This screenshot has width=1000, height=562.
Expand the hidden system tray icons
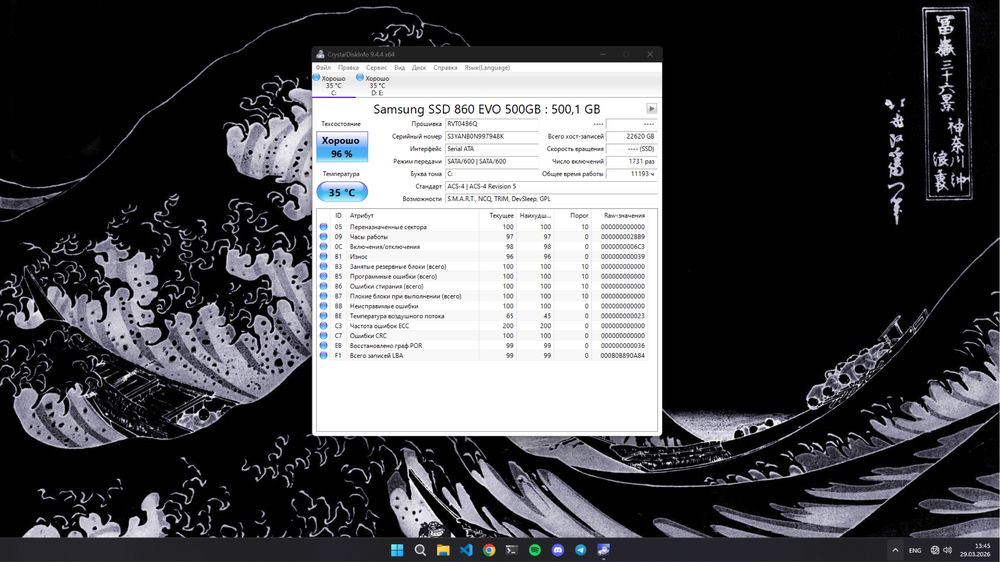tap(895, 550)
